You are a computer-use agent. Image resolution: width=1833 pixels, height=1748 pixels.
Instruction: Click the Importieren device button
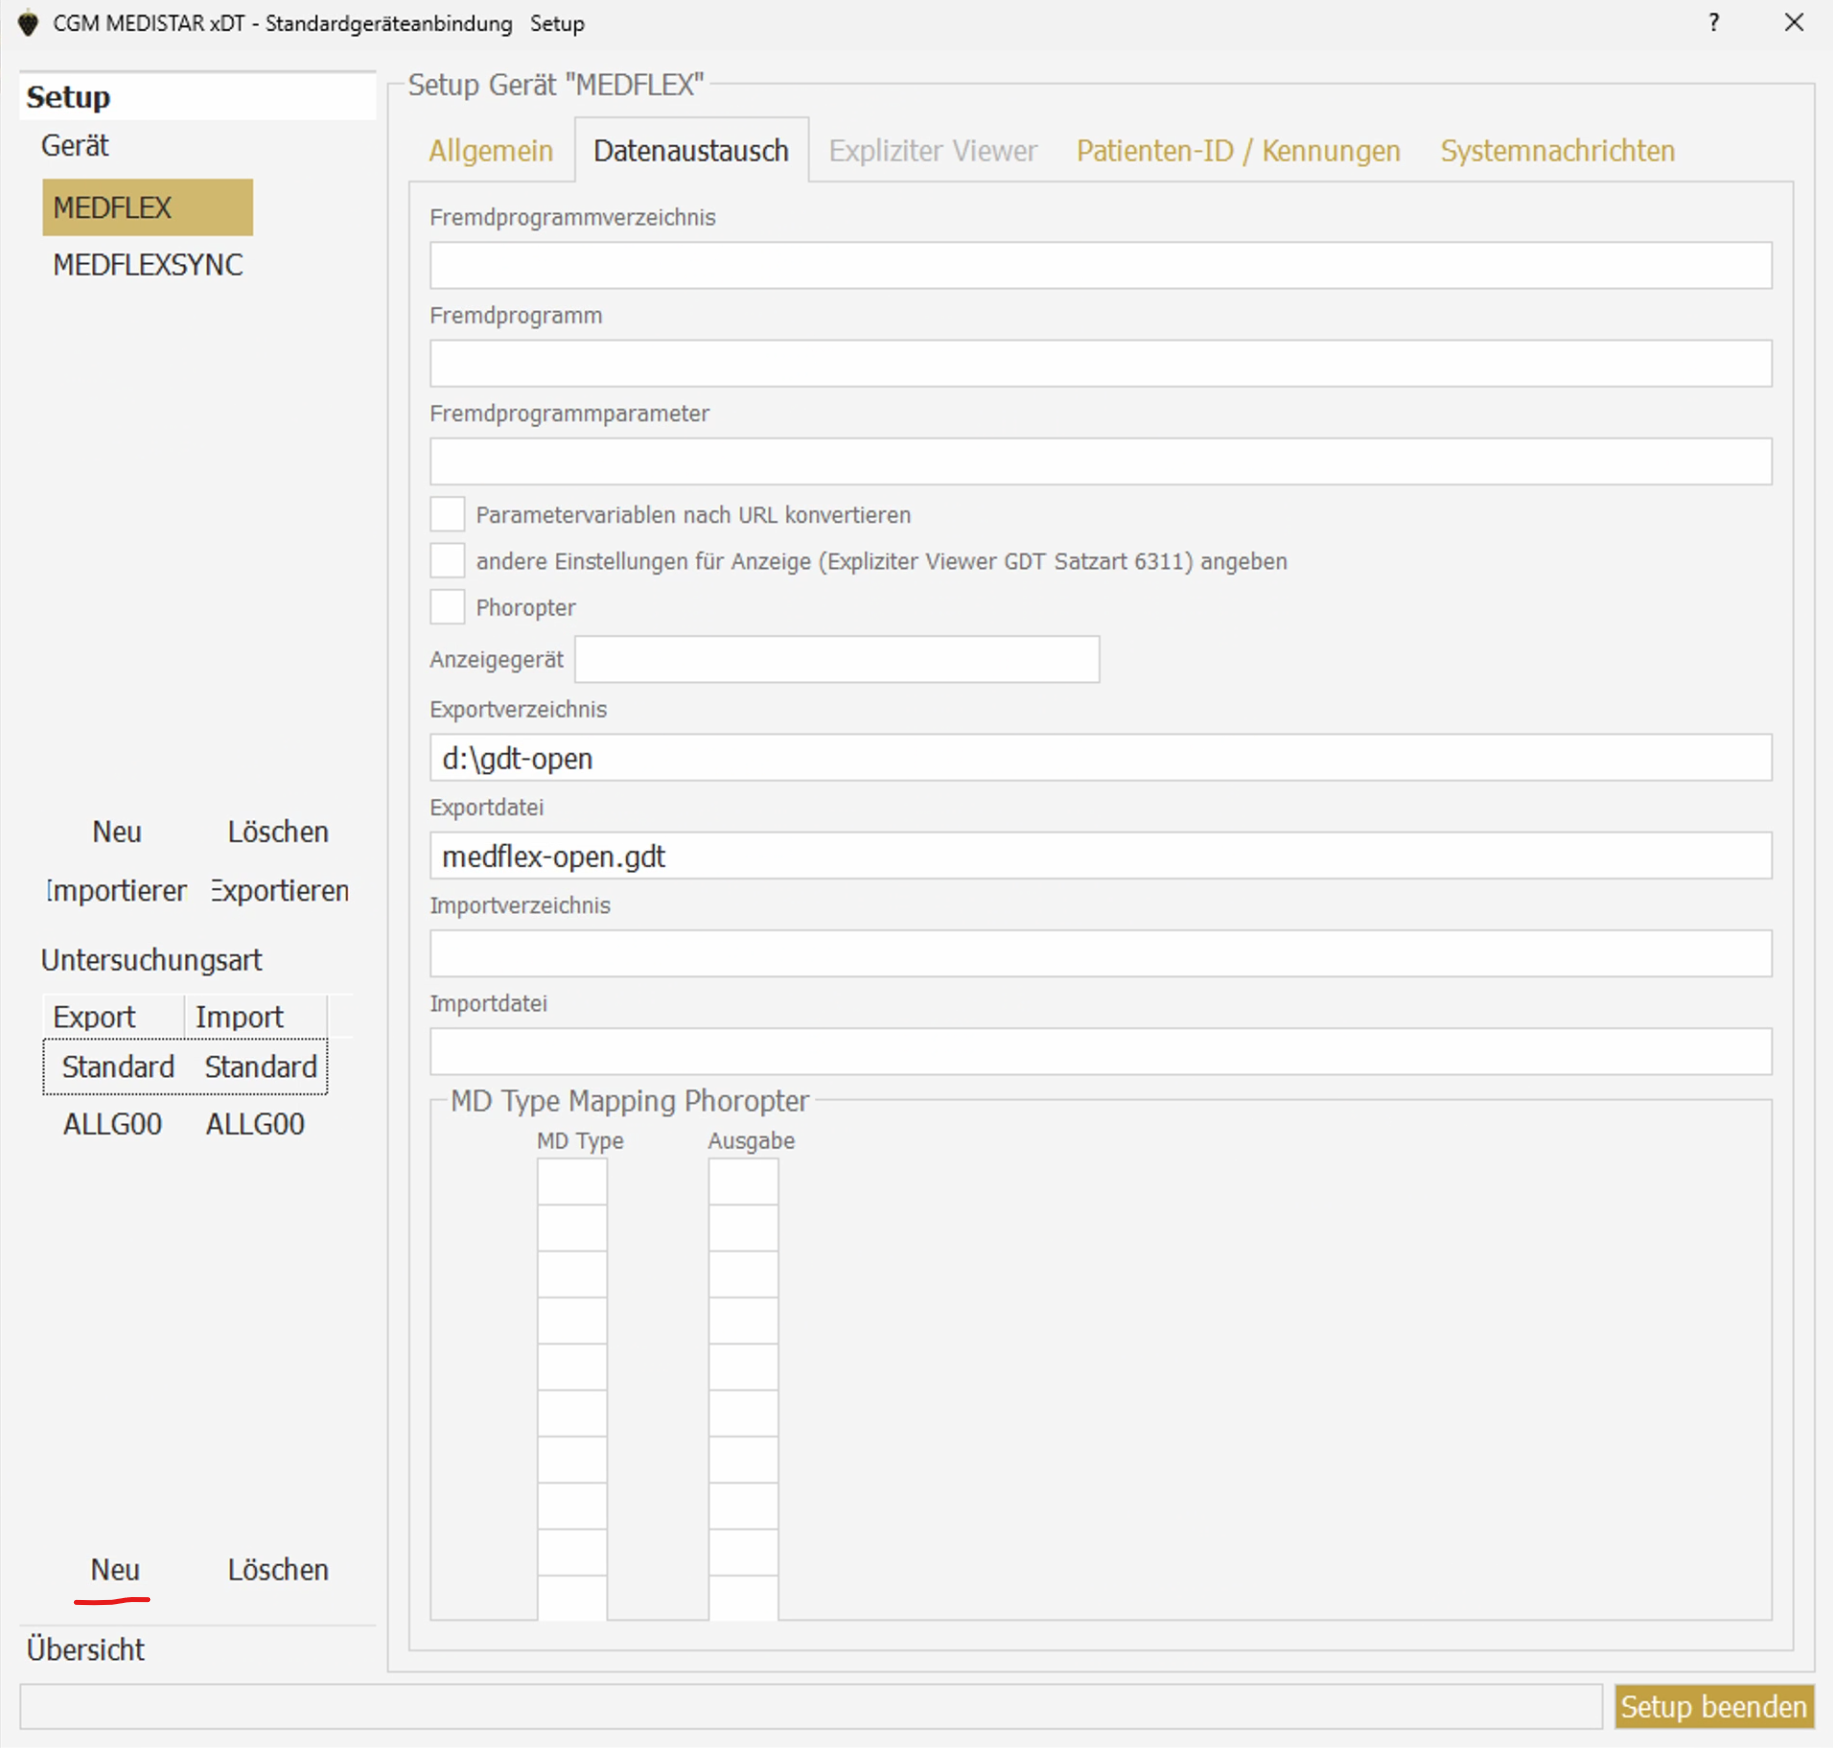(116, 890)
